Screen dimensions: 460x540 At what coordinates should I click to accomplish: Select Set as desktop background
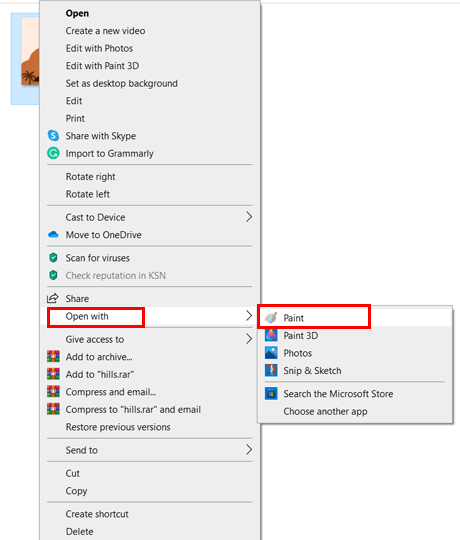coord(122,83)
